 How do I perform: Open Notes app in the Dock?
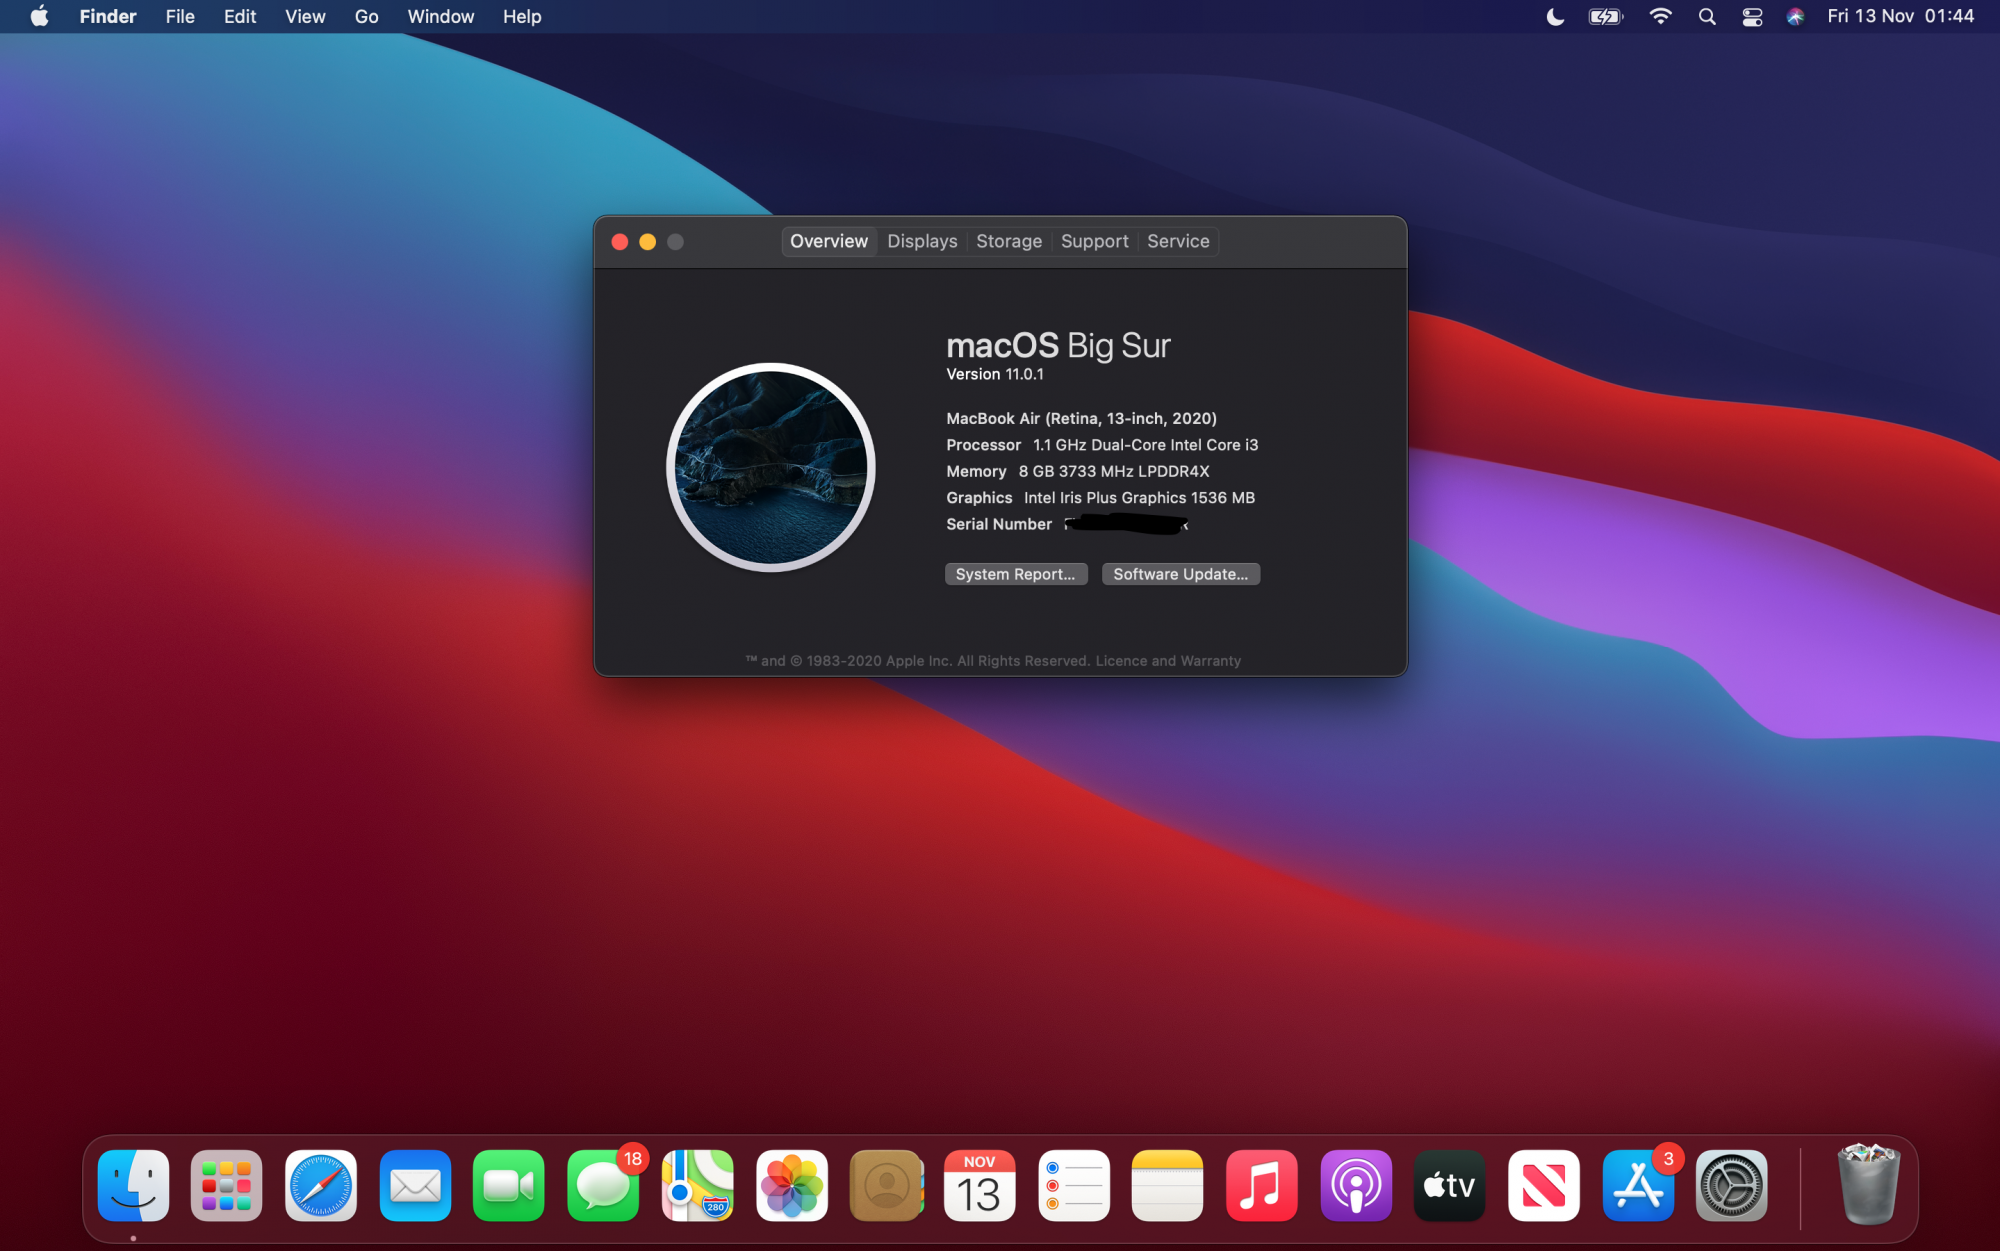(1168, 1186)
